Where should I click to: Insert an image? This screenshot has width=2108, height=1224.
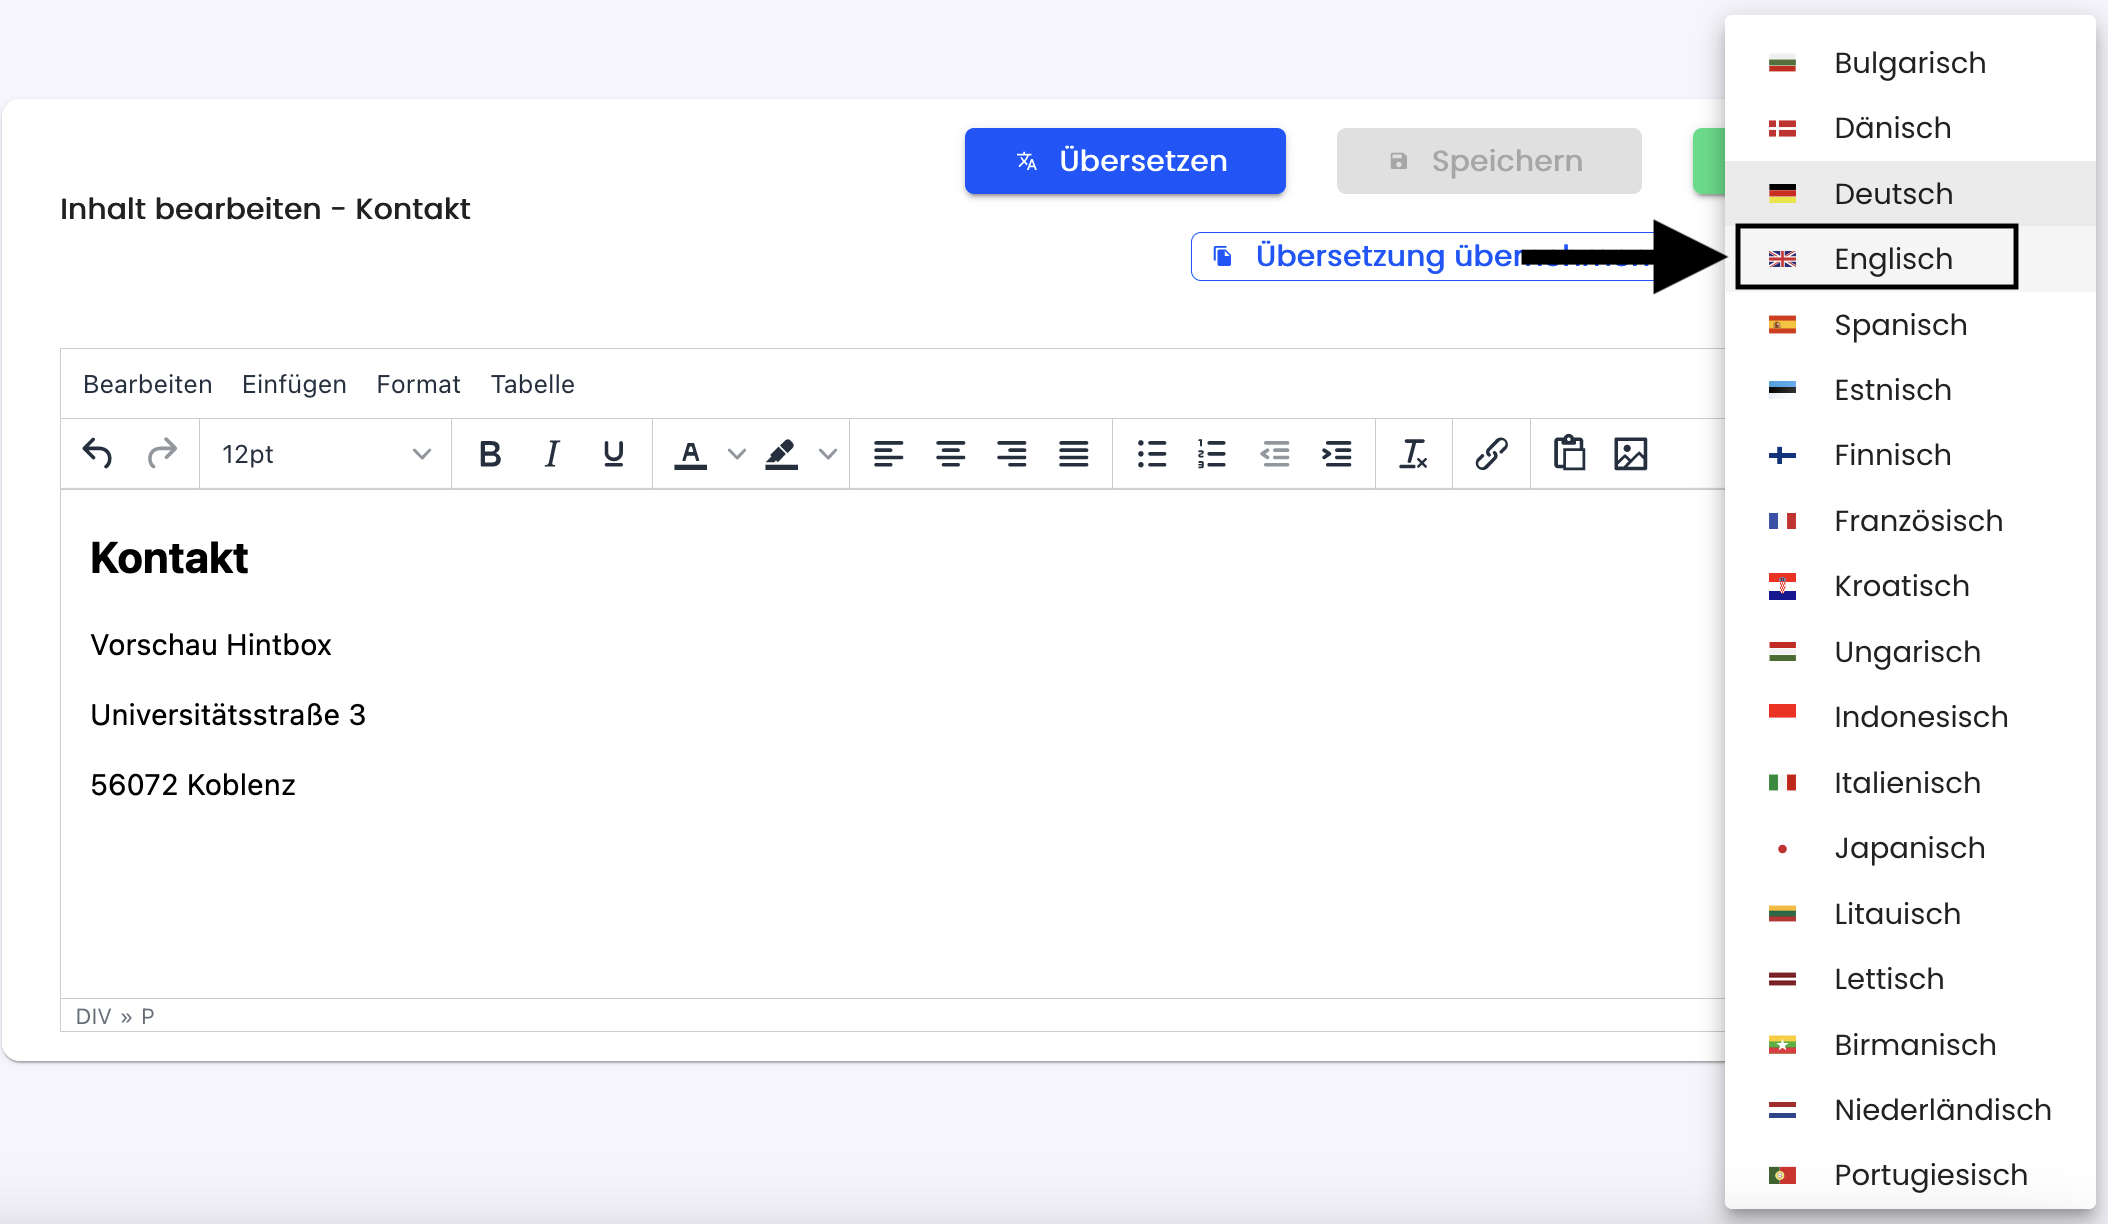[x=1631, y=454]
